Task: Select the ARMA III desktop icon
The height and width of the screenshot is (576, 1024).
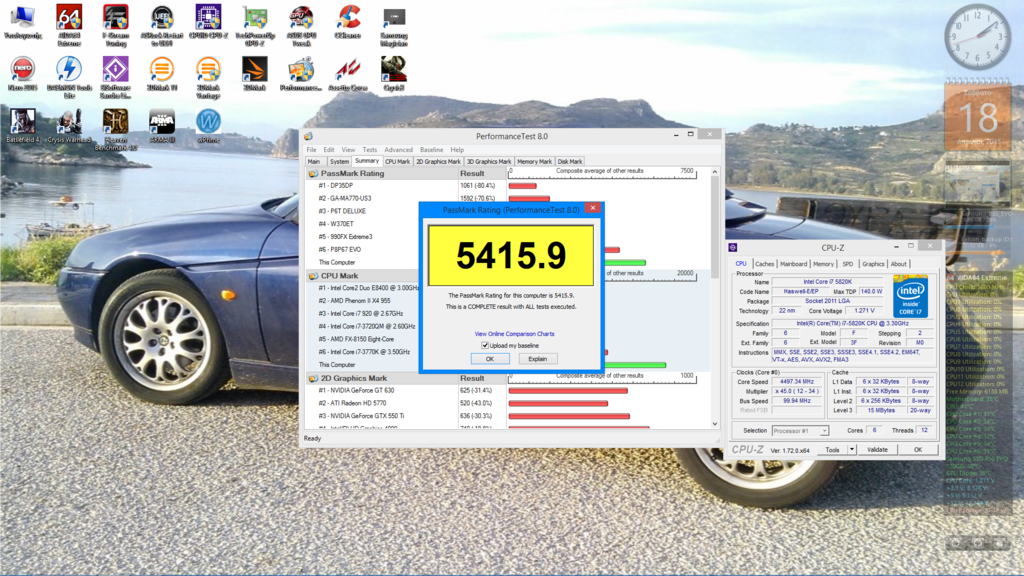Action: (161, 125)
